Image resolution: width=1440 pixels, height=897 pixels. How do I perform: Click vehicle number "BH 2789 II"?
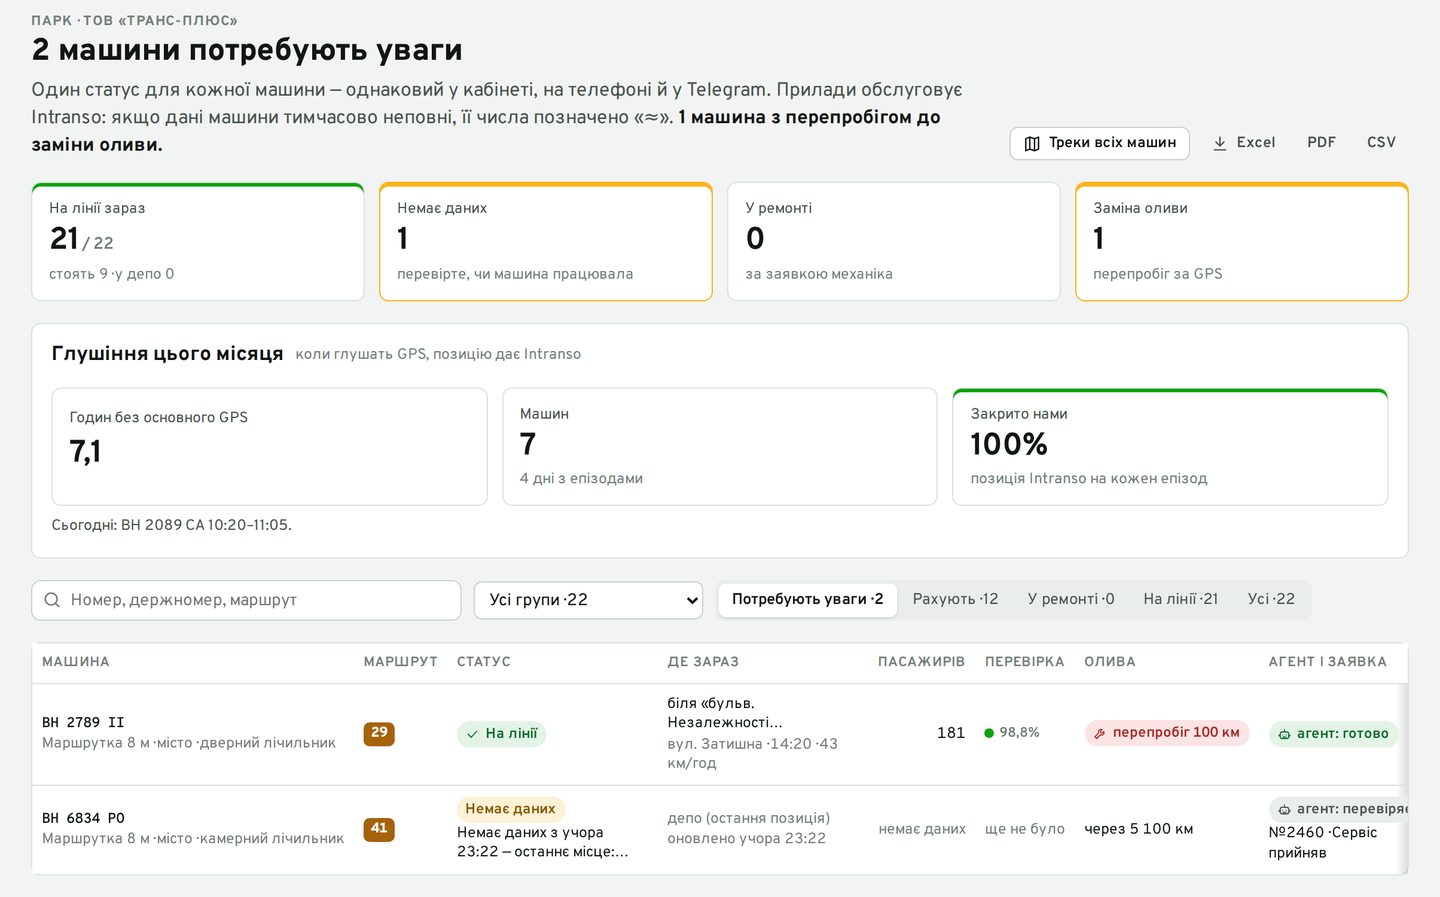click(x=83, y=722)
